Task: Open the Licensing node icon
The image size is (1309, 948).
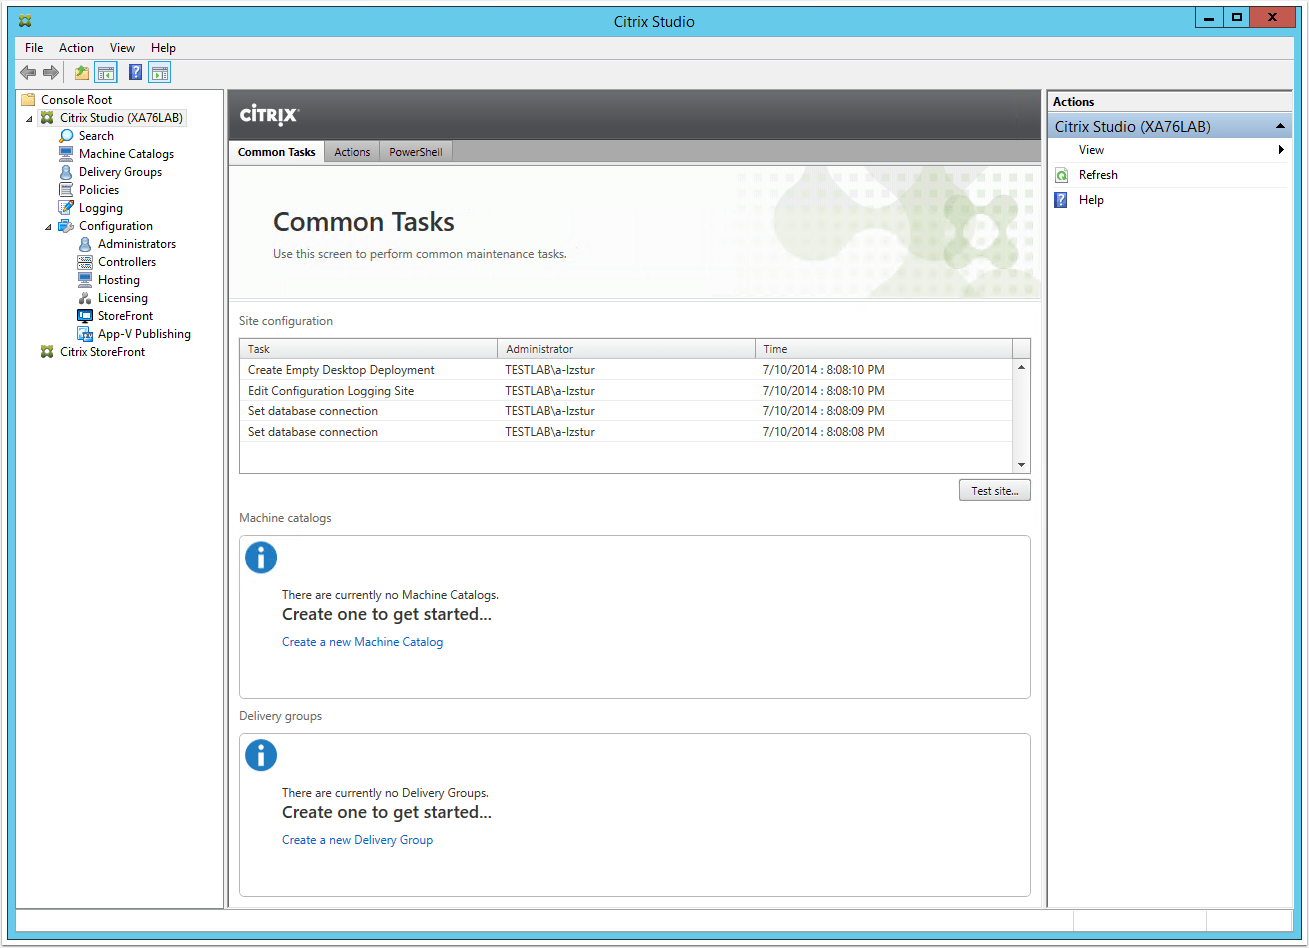Action: tap(85, 298)
